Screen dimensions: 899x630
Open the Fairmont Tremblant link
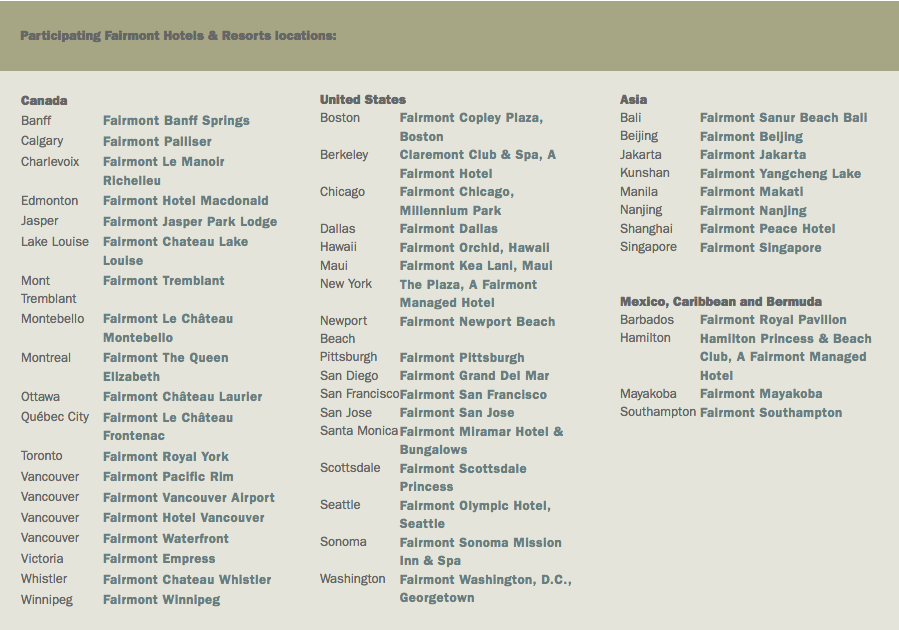coord(163,281)
